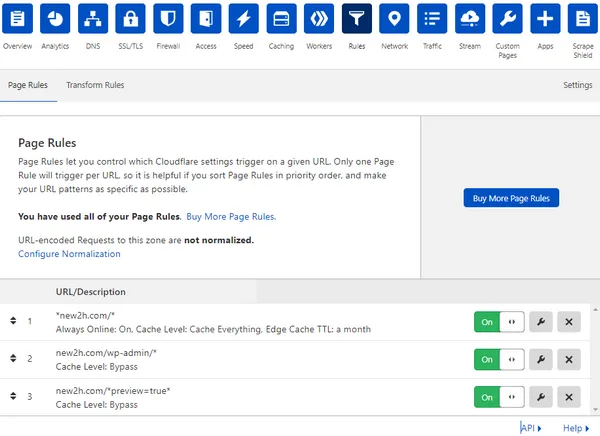
Task: Select the *new2h.com/* URL text
Action: click(x=85, y=315)
